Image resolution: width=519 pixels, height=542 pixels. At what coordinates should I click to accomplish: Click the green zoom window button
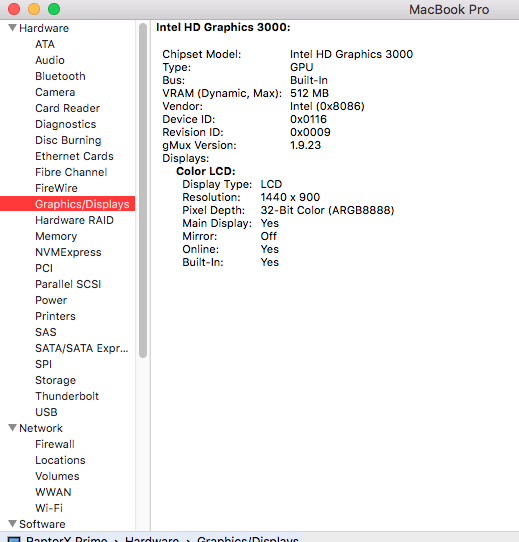[54, 9]
